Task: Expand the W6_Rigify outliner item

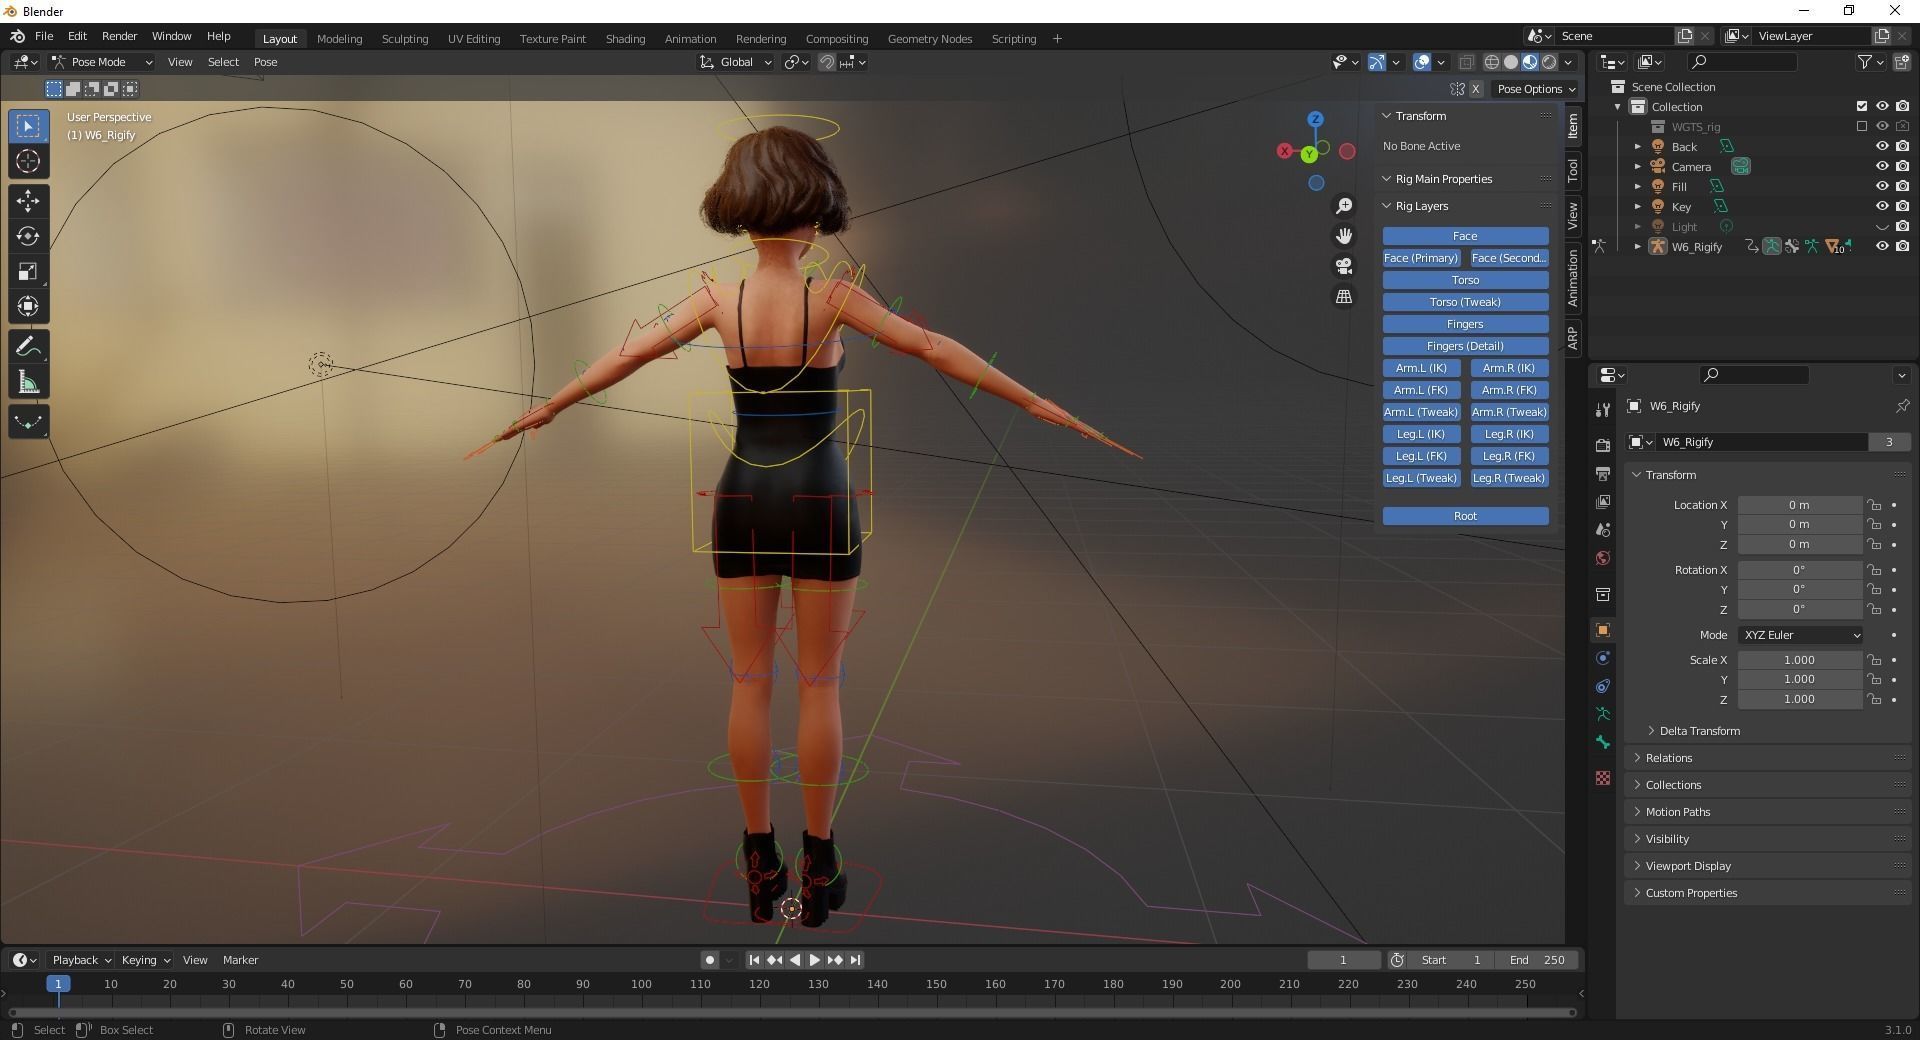Action: [1637, 246]
